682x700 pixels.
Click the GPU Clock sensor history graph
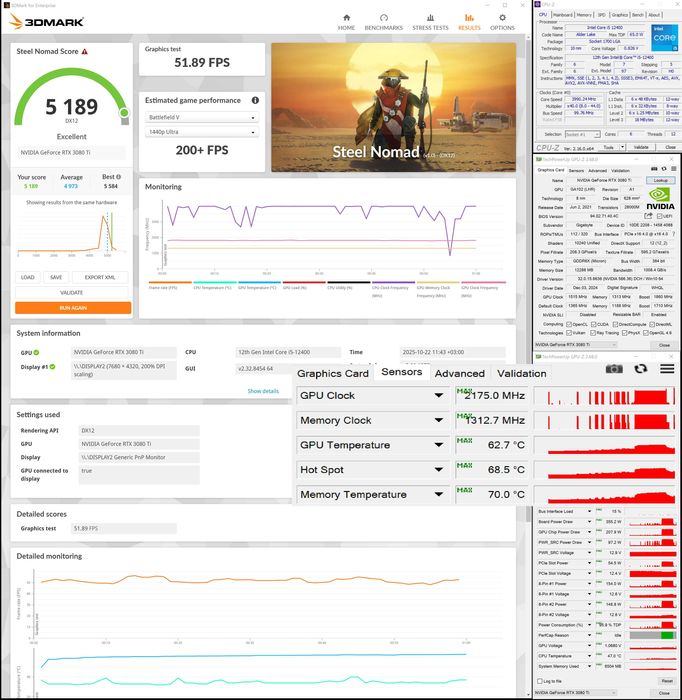click(606, 396)
